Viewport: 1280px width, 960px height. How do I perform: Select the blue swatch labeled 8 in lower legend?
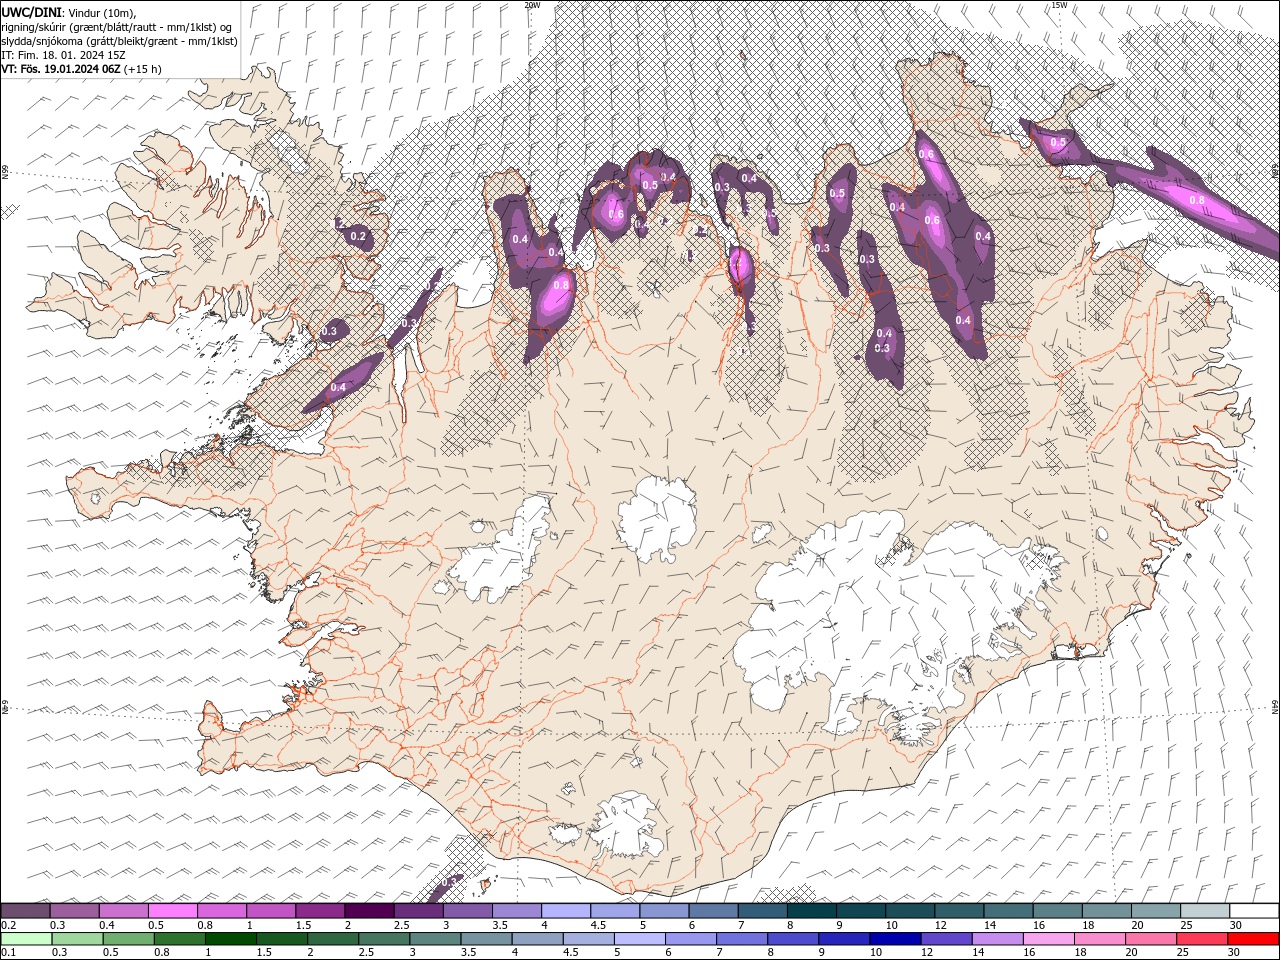click(x=793, y=939)
